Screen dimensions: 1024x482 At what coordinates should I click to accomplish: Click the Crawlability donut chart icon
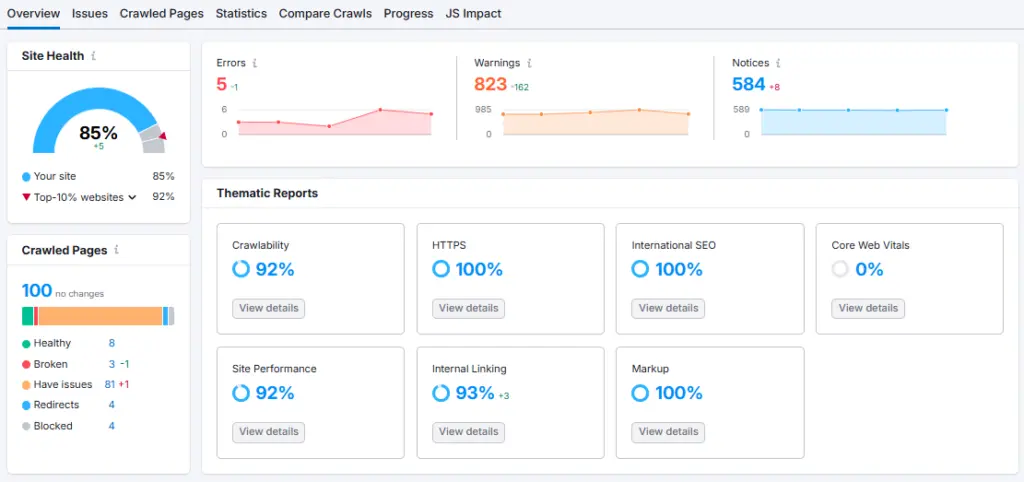tap(241, 269)
